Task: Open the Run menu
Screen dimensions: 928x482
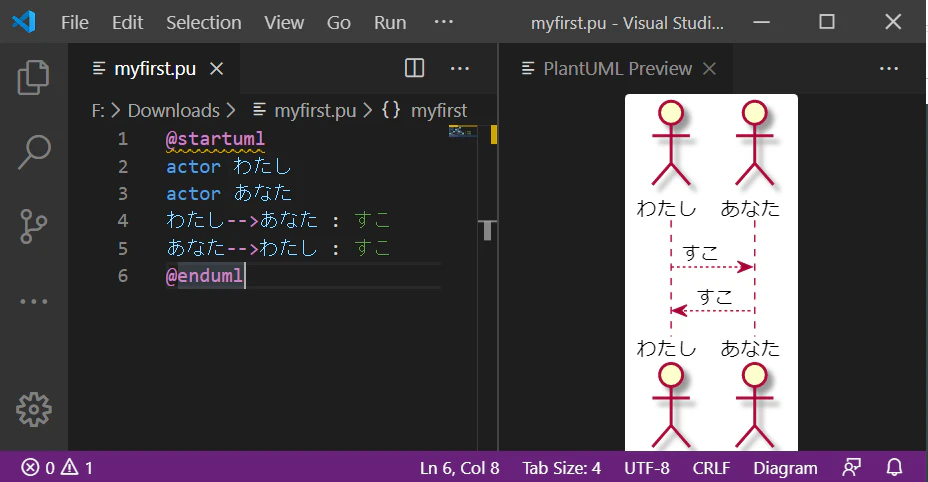Action: 390,23
